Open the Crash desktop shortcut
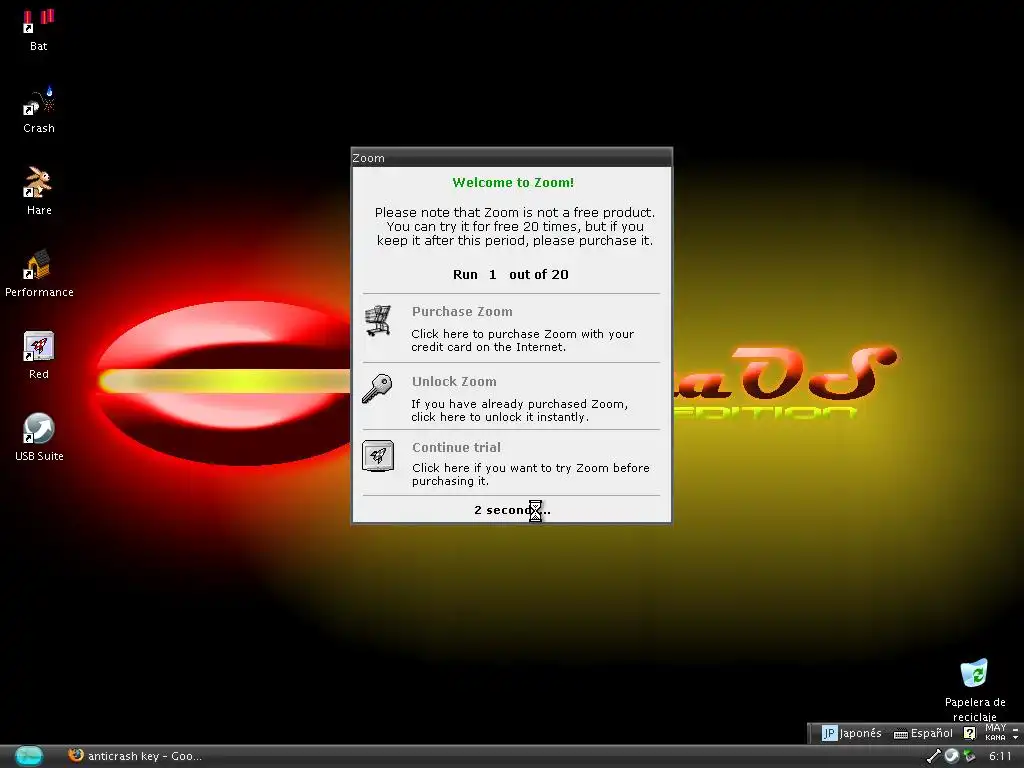Viewport: 1024px width, 768px height. [39, 111]
